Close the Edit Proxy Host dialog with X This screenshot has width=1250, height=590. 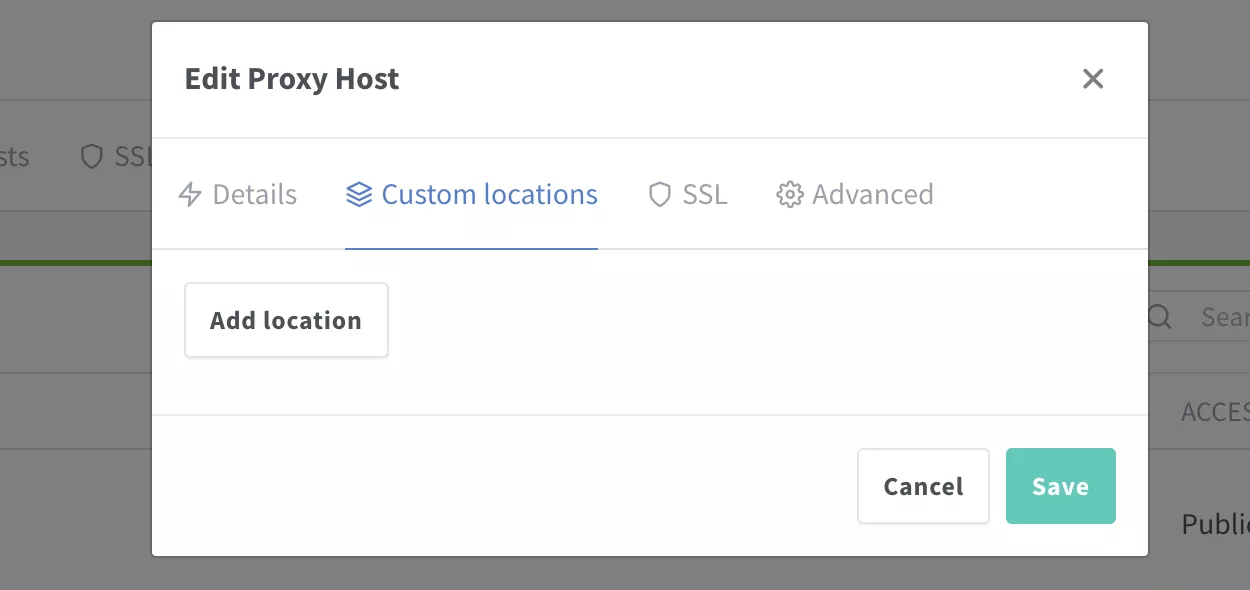1093,79
